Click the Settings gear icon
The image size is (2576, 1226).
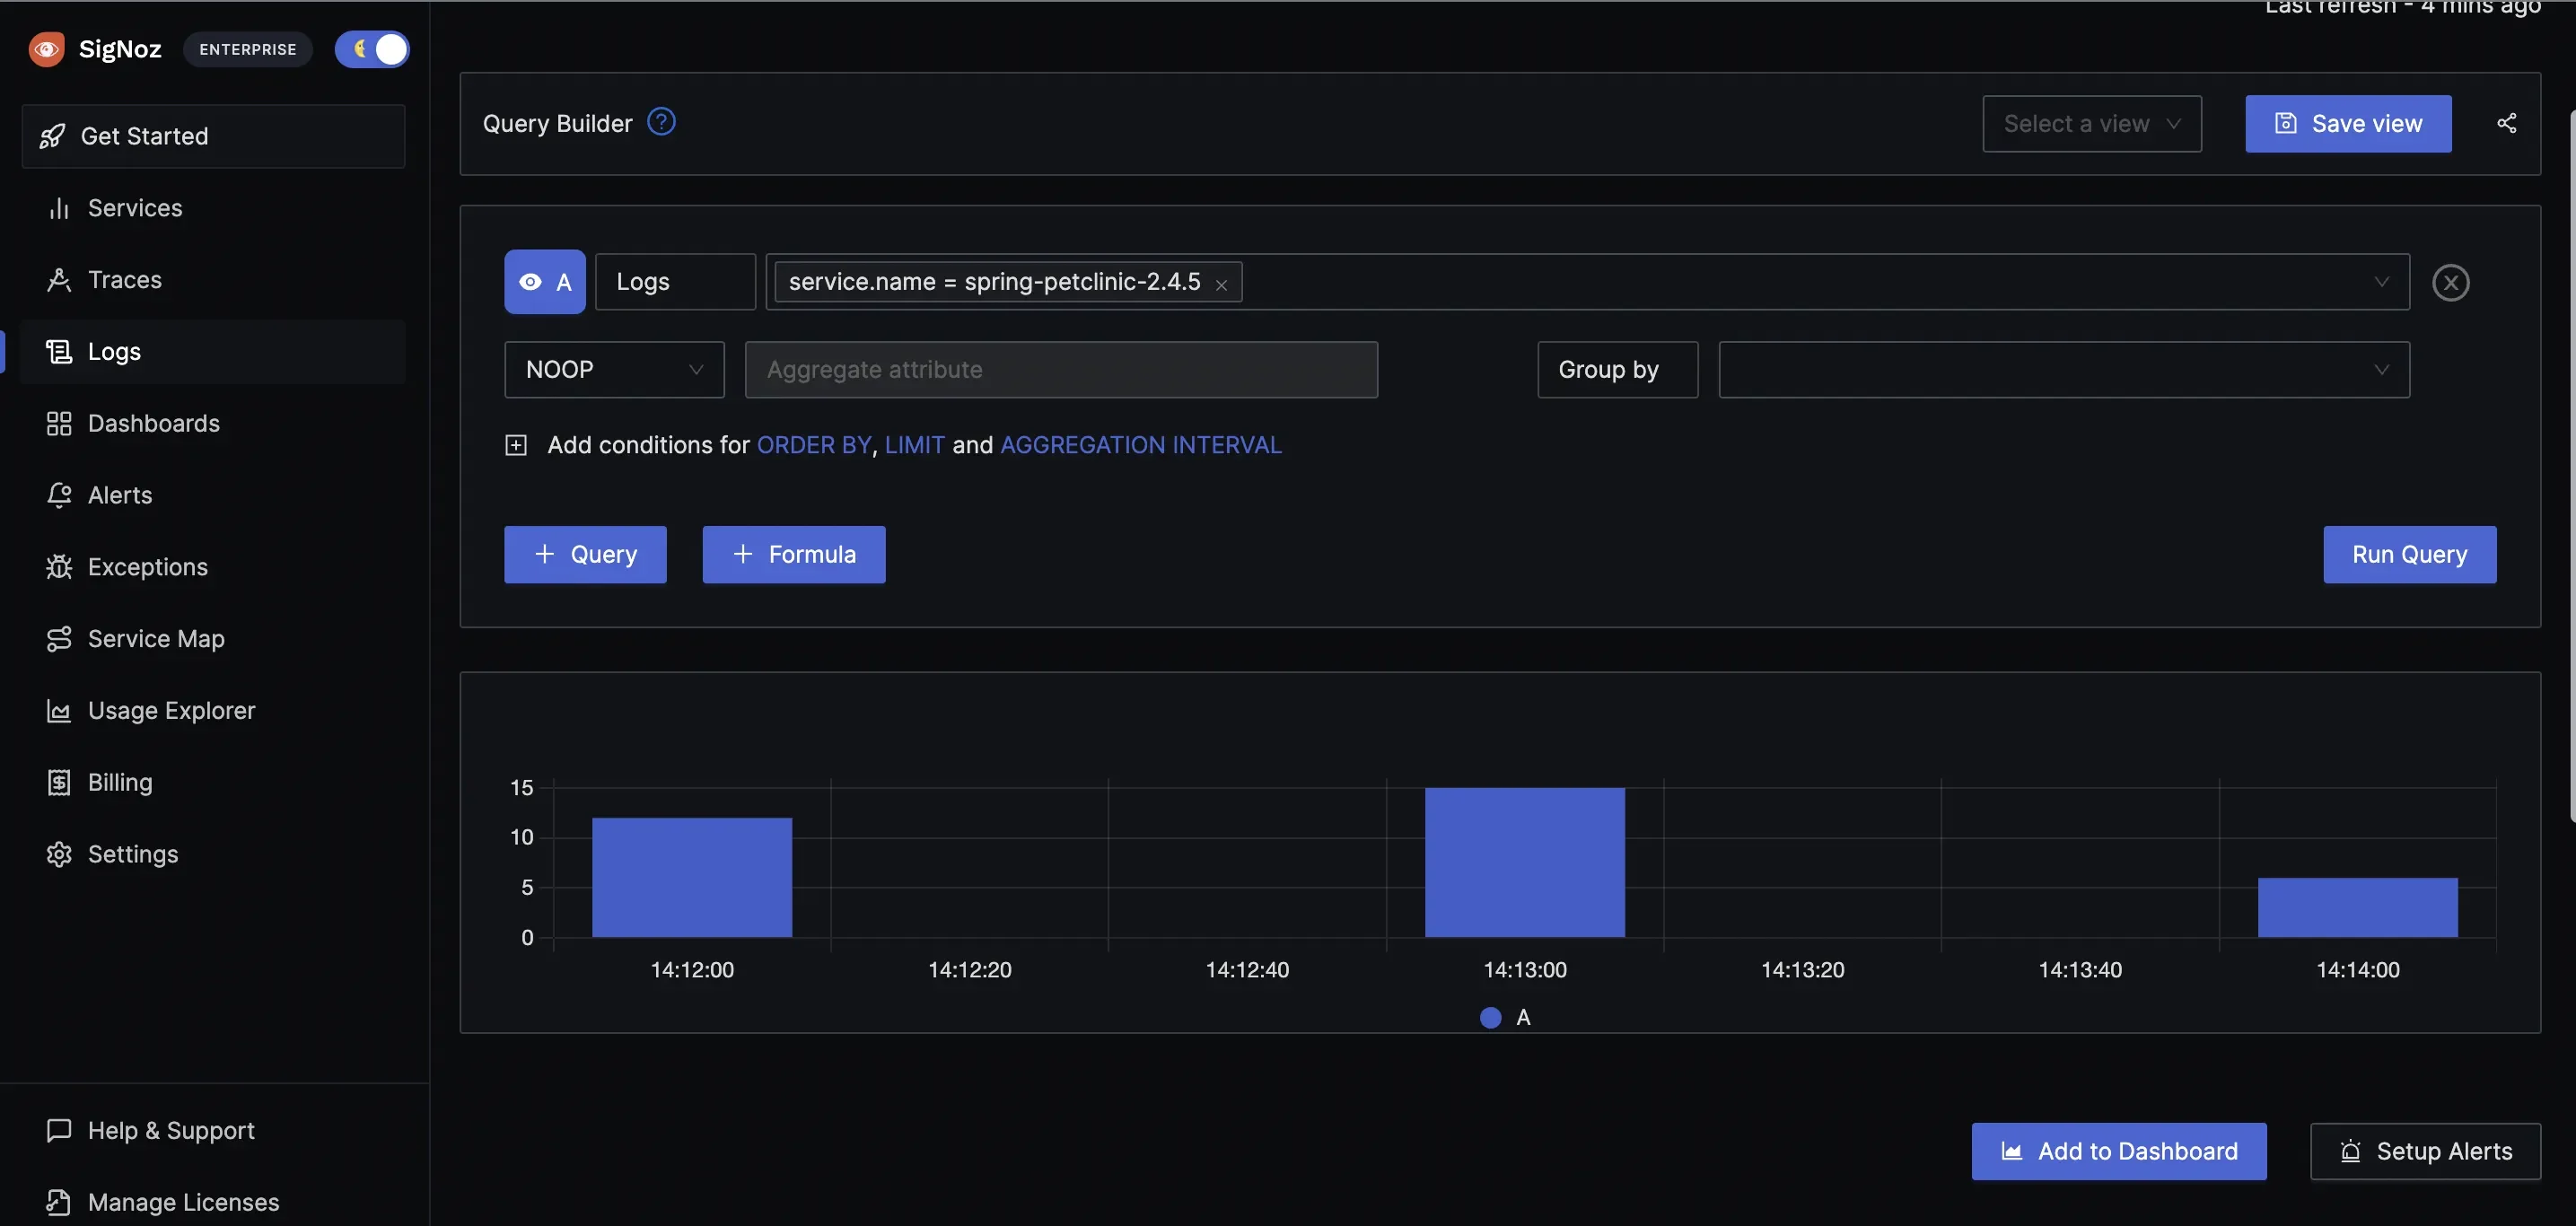tap(59, 854)
